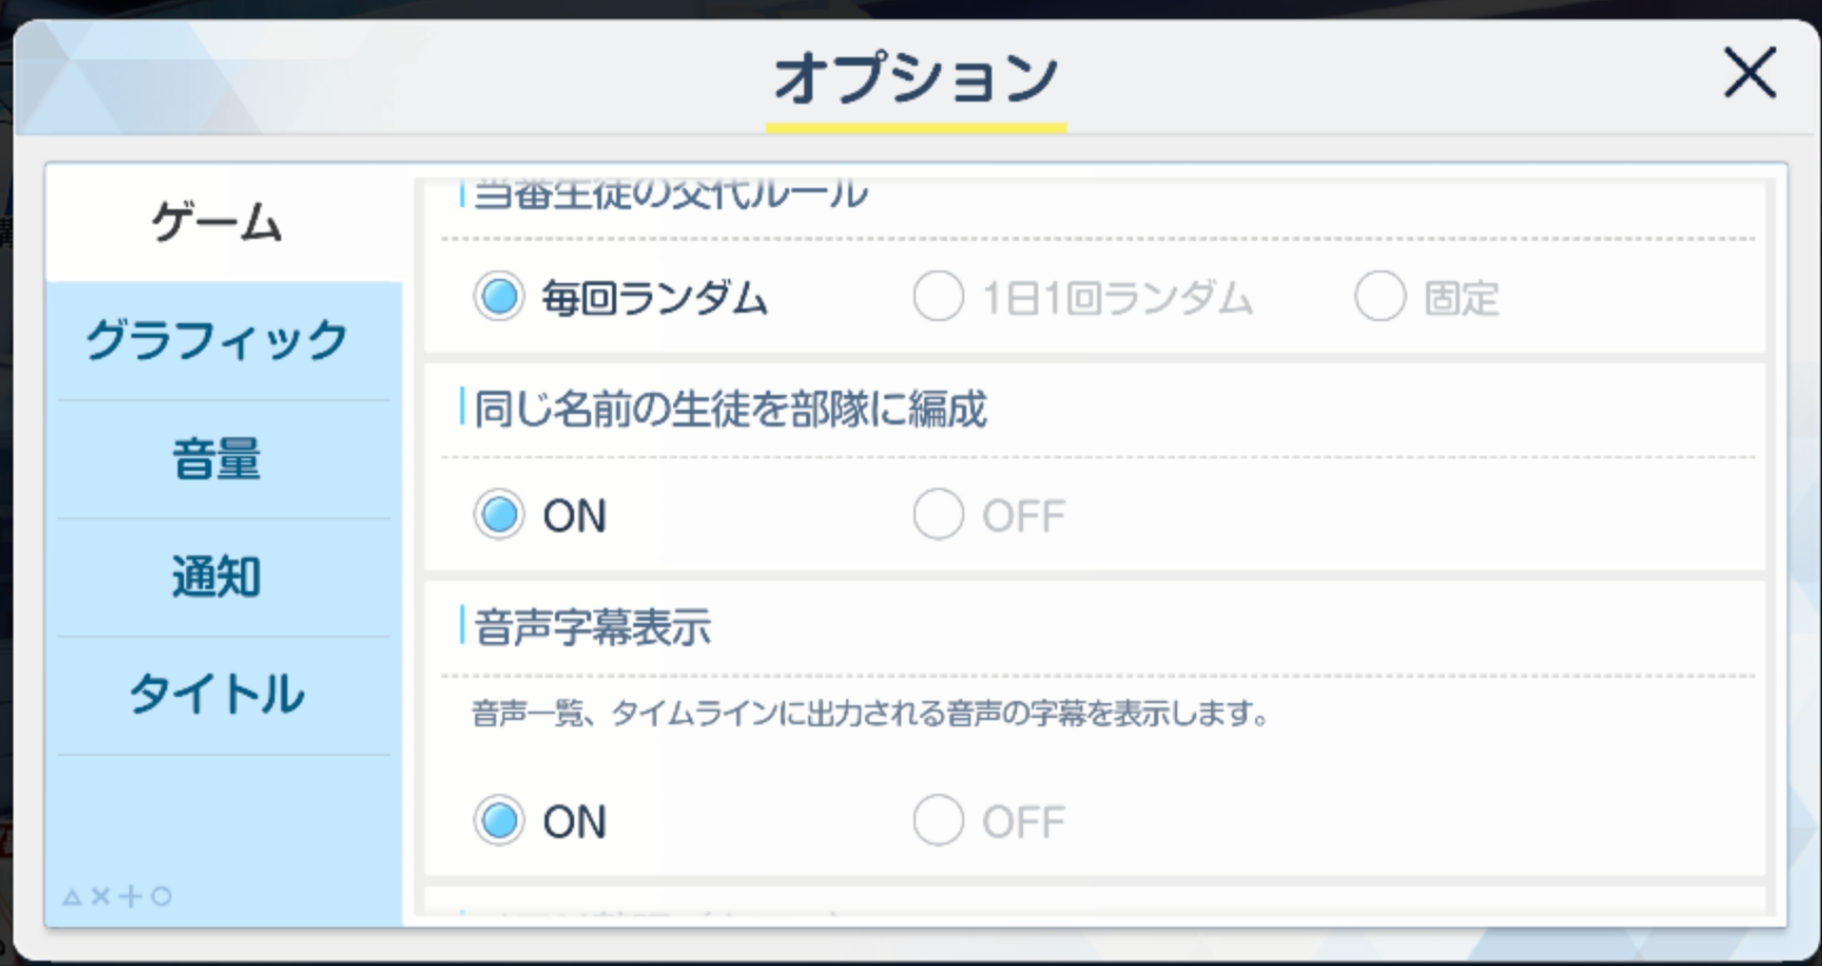Enable 音声字幕表示 with the ON option

[499, 821]
